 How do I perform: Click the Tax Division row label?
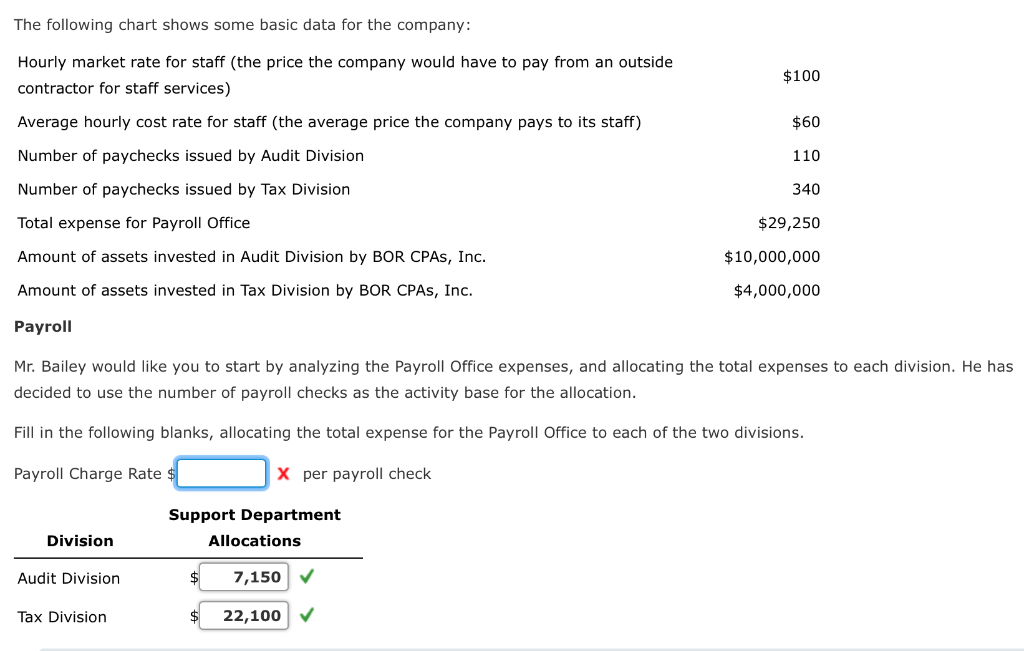[62, 617]
